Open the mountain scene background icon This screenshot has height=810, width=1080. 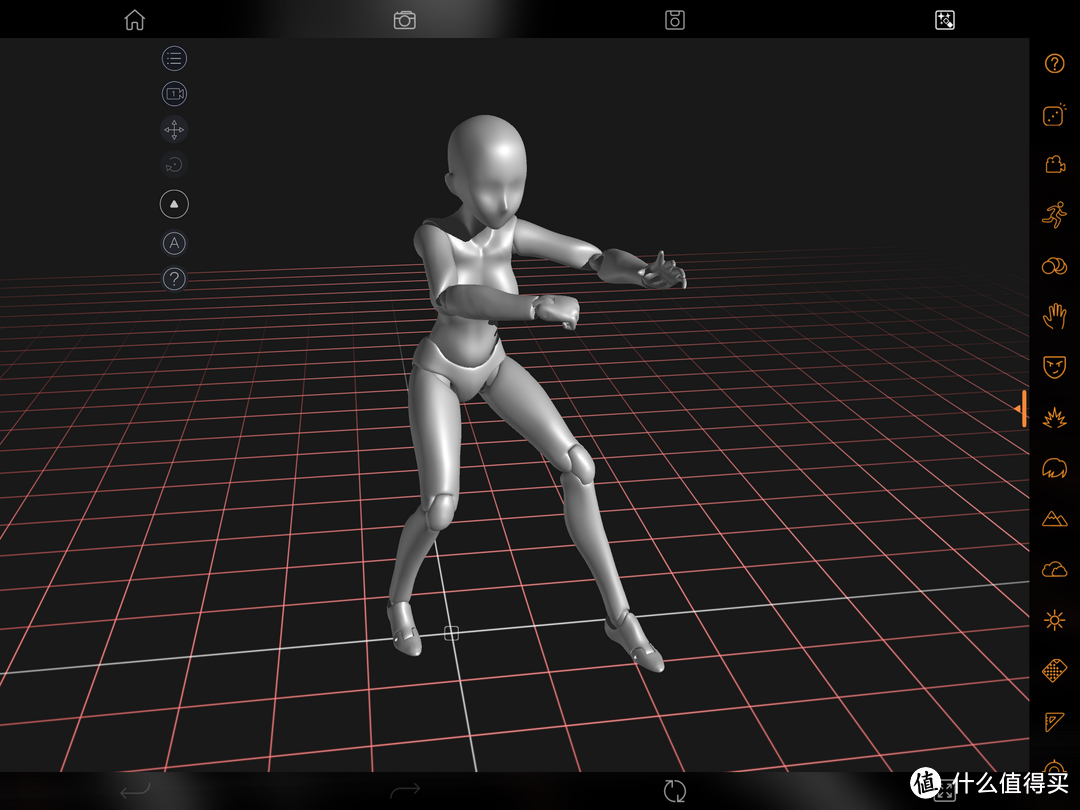point(1055,519)
